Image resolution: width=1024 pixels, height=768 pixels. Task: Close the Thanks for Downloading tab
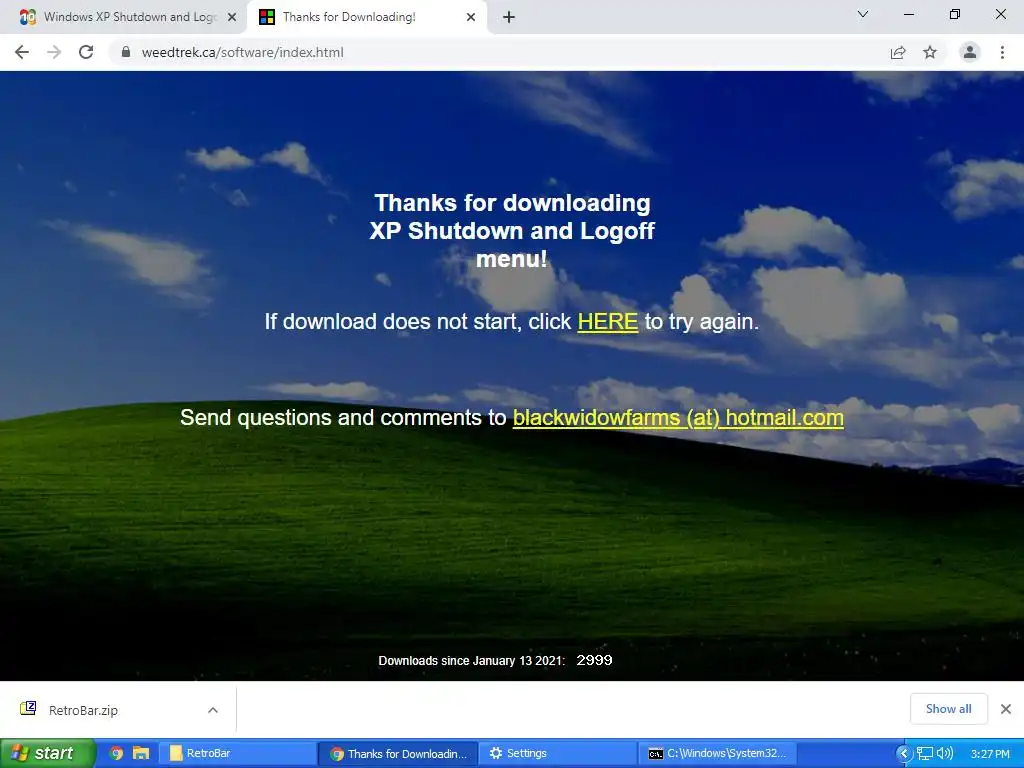point(471,17)
